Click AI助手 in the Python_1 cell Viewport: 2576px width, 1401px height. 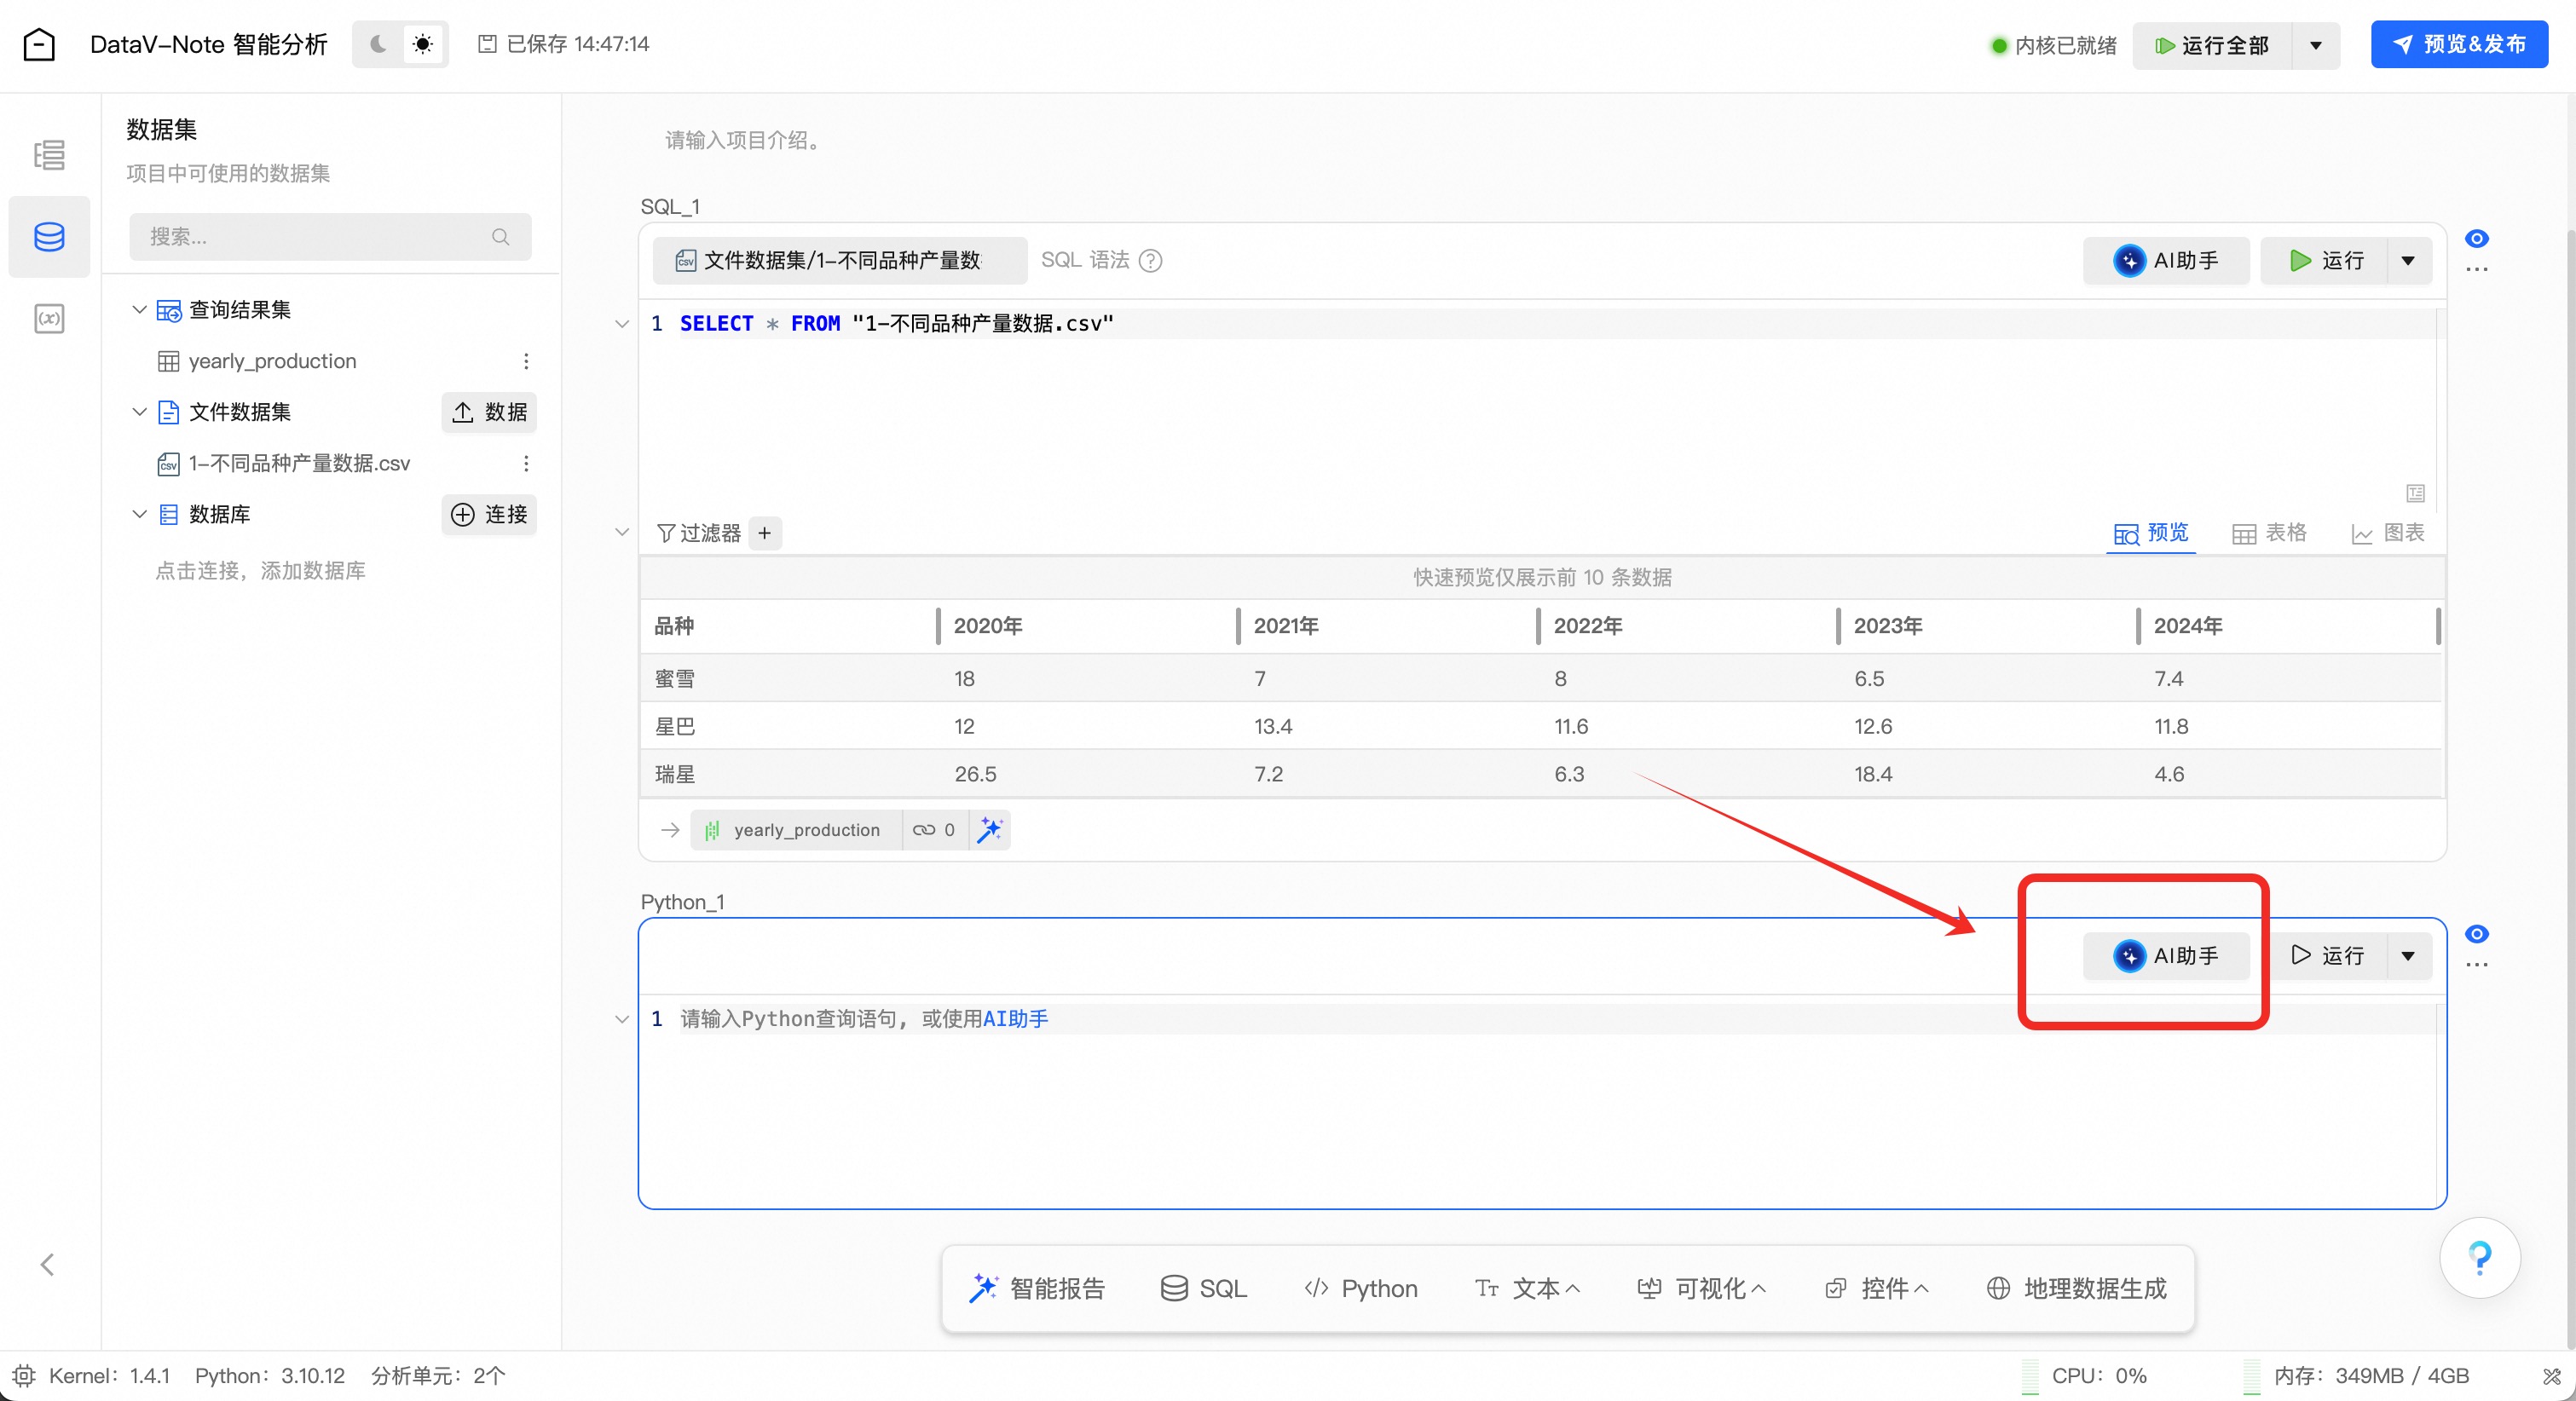2166,956
